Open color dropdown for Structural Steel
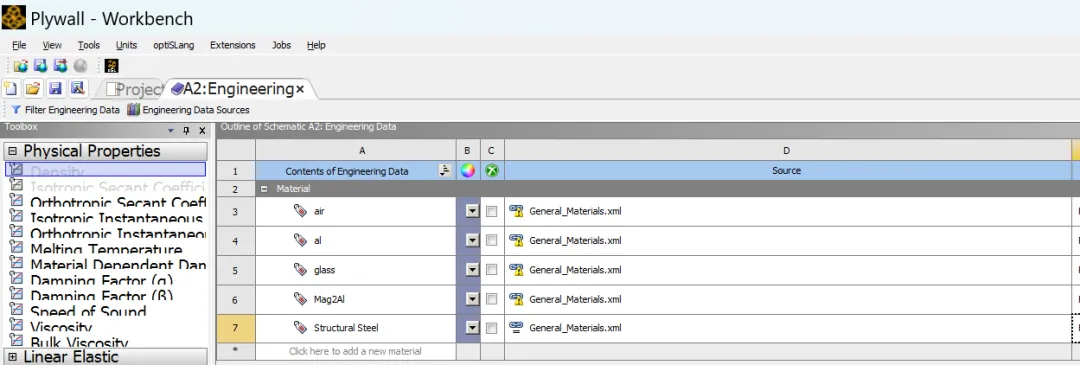Image resolution: width=1080 pixels, height=365 pixels. click(472, 328)
